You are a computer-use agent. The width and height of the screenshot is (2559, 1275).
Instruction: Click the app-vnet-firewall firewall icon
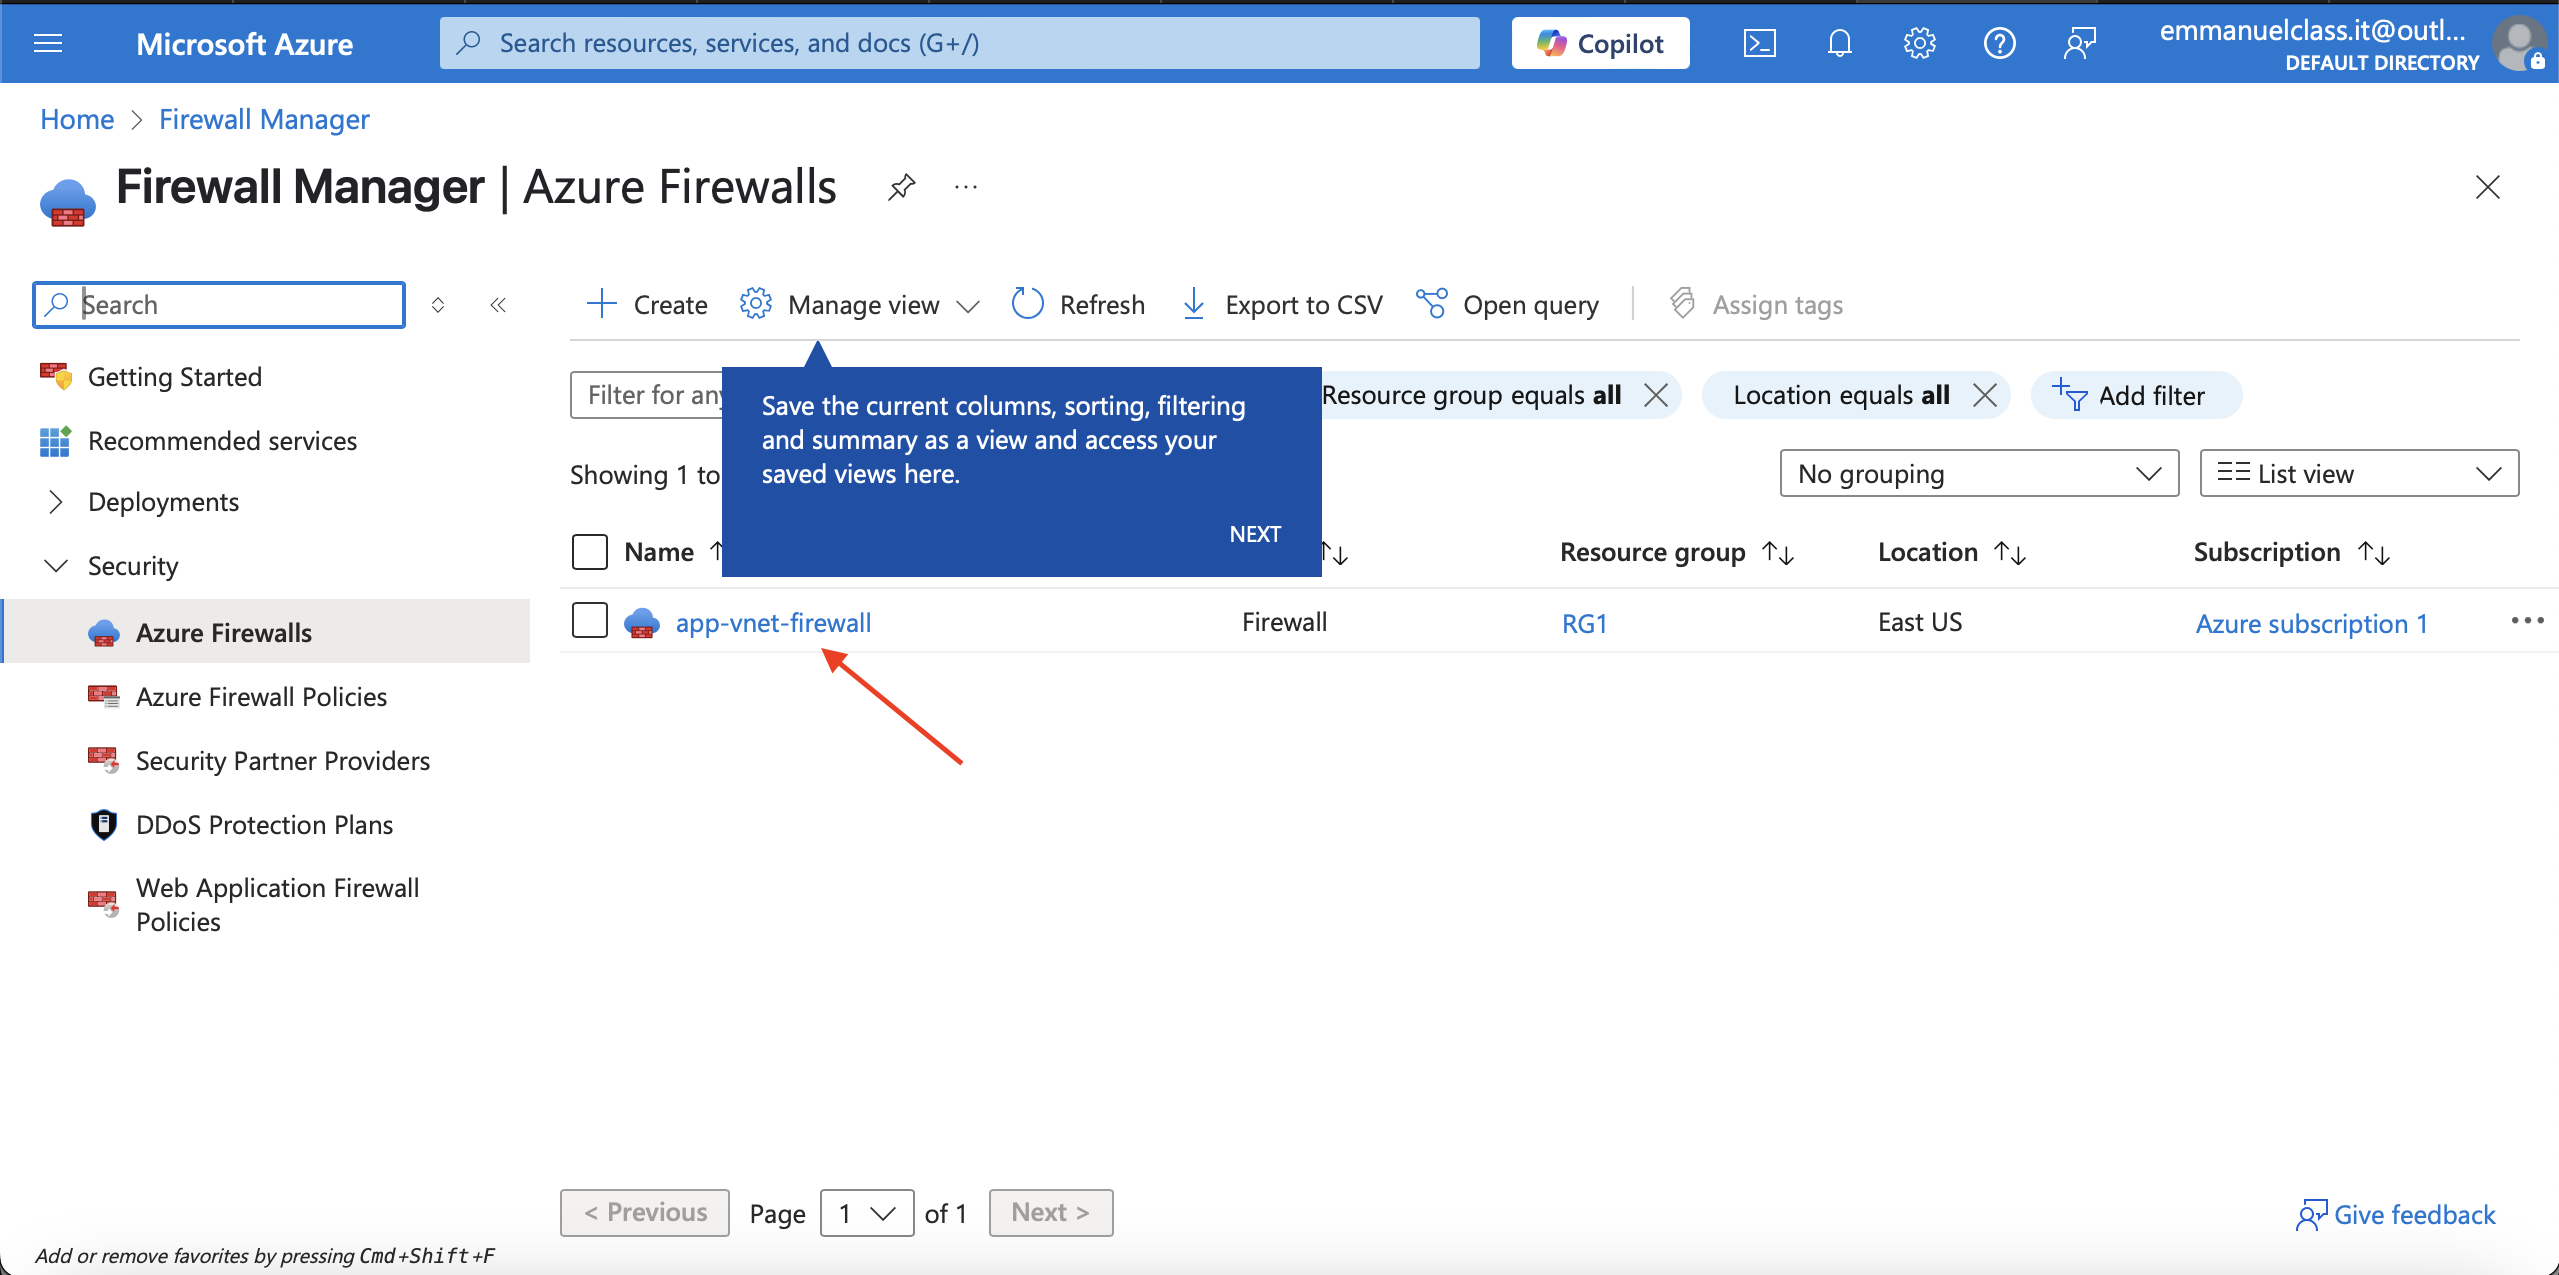(642, 623)
